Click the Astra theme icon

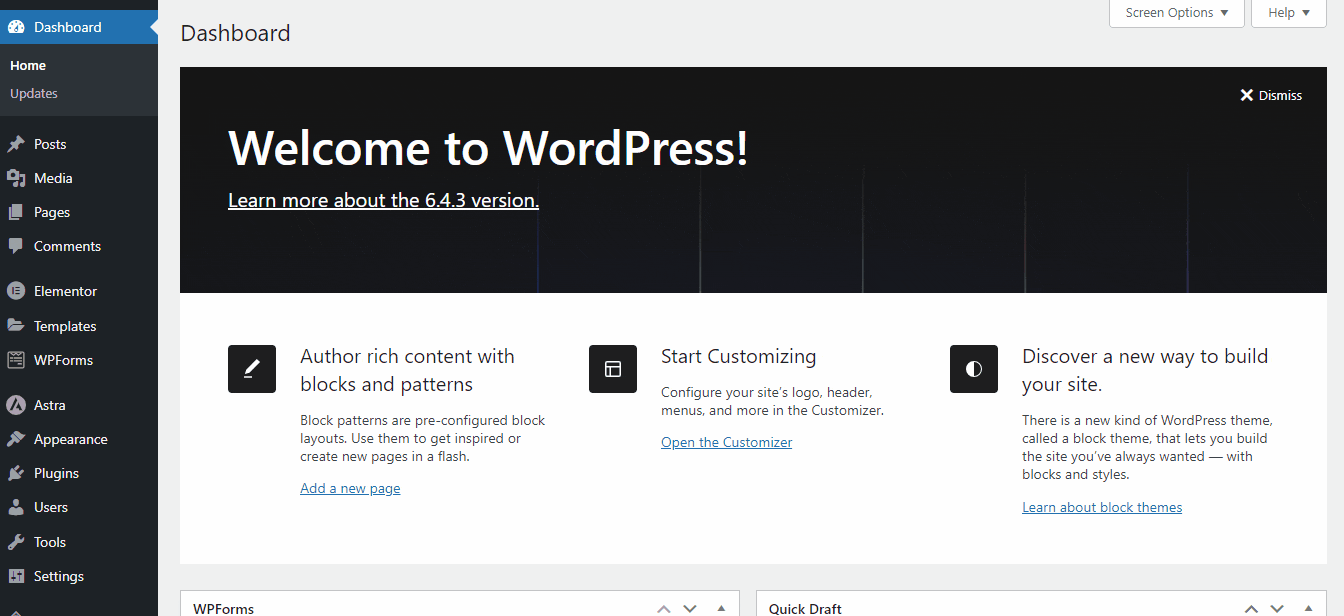tap(18, 404)
